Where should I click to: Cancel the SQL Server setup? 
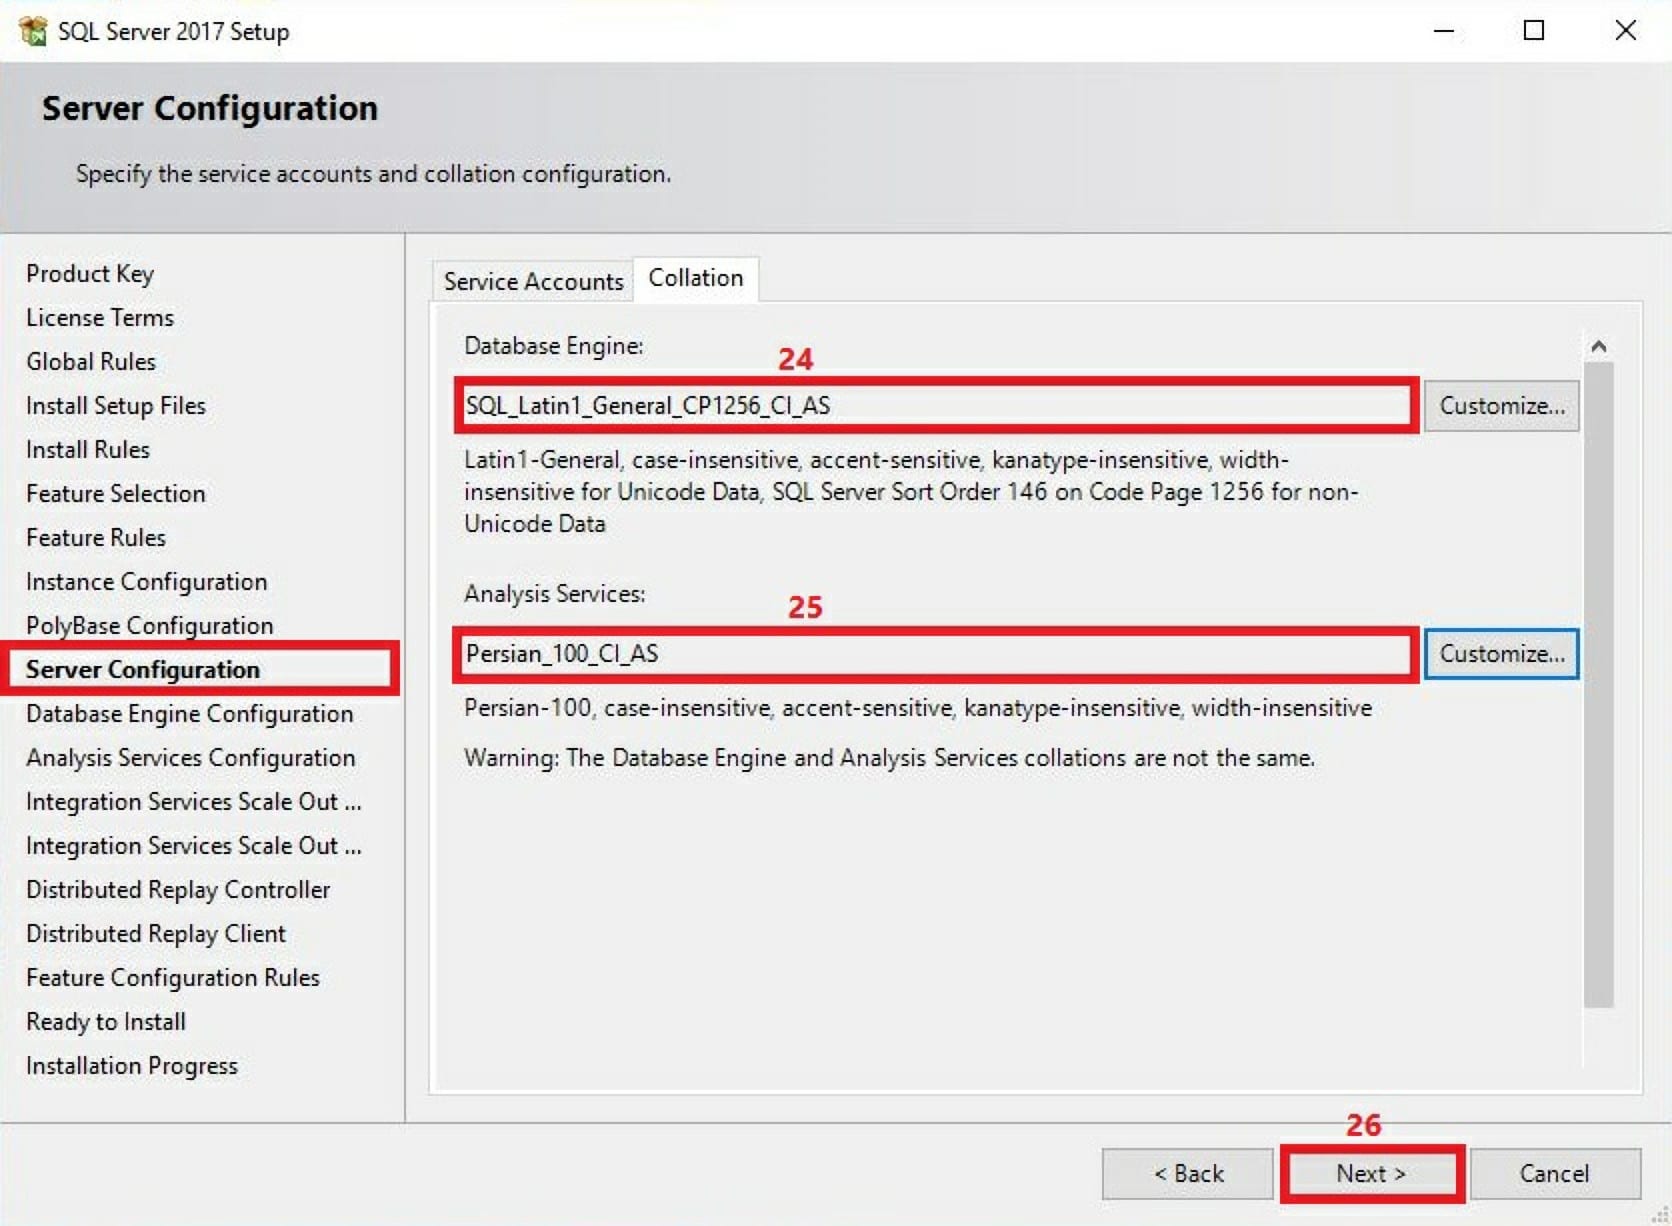[1554, 1173]
